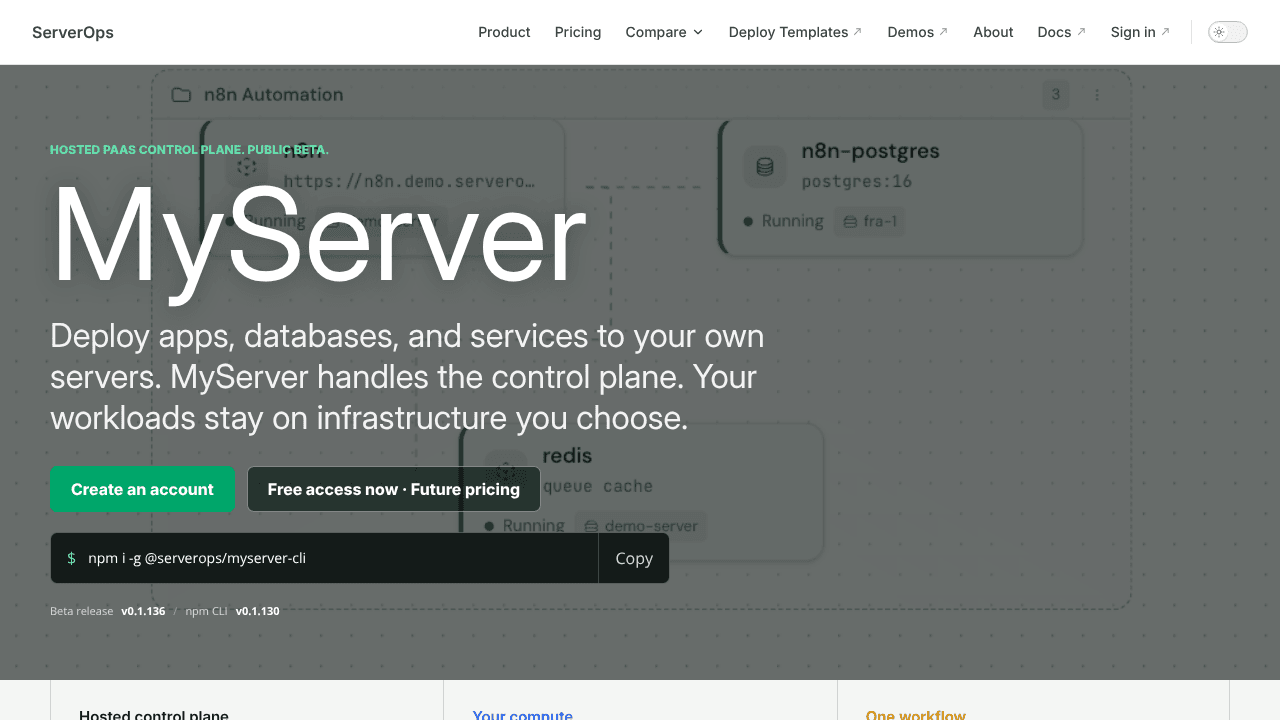Click the database icon on n8n-postgres card
This screenshot has height=720, width=1280.
coord(765,166)
